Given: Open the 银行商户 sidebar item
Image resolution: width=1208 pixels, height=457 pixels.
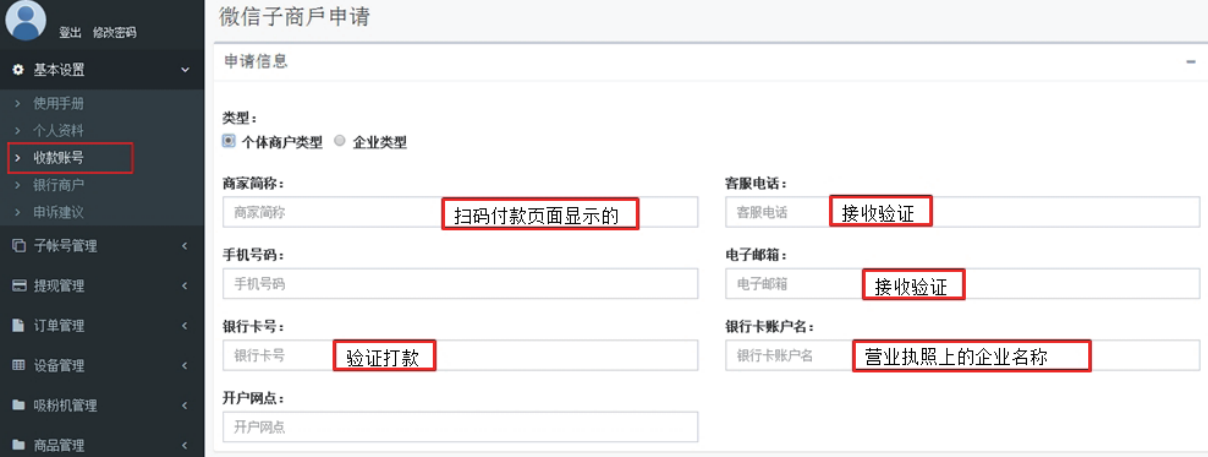Looking at the screenshot, I should (x=59, y=185).
